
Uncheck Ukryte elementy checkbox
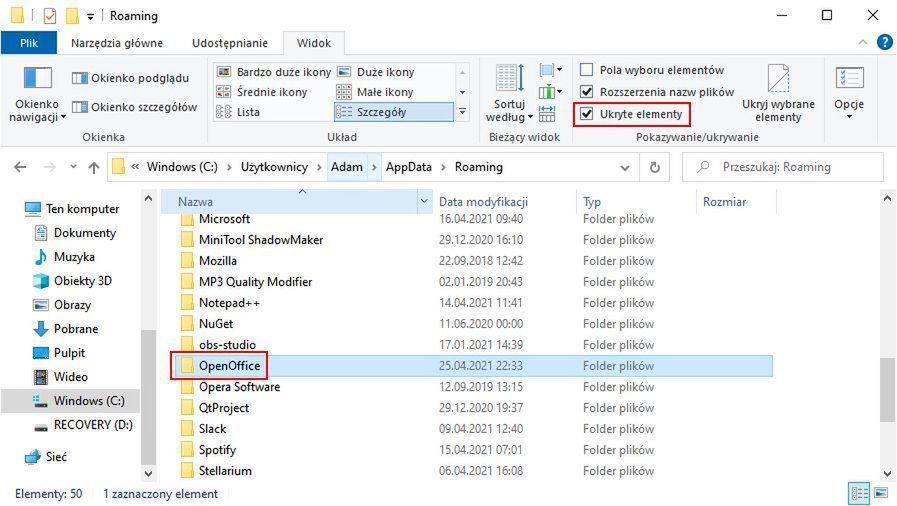pyautogui.click(x=586, y=114)
